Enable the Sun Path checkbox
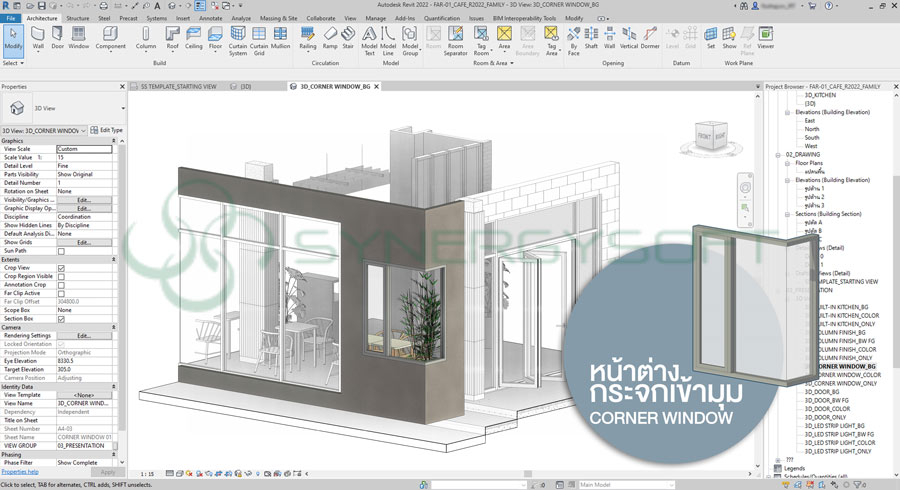 click(61, 251)
